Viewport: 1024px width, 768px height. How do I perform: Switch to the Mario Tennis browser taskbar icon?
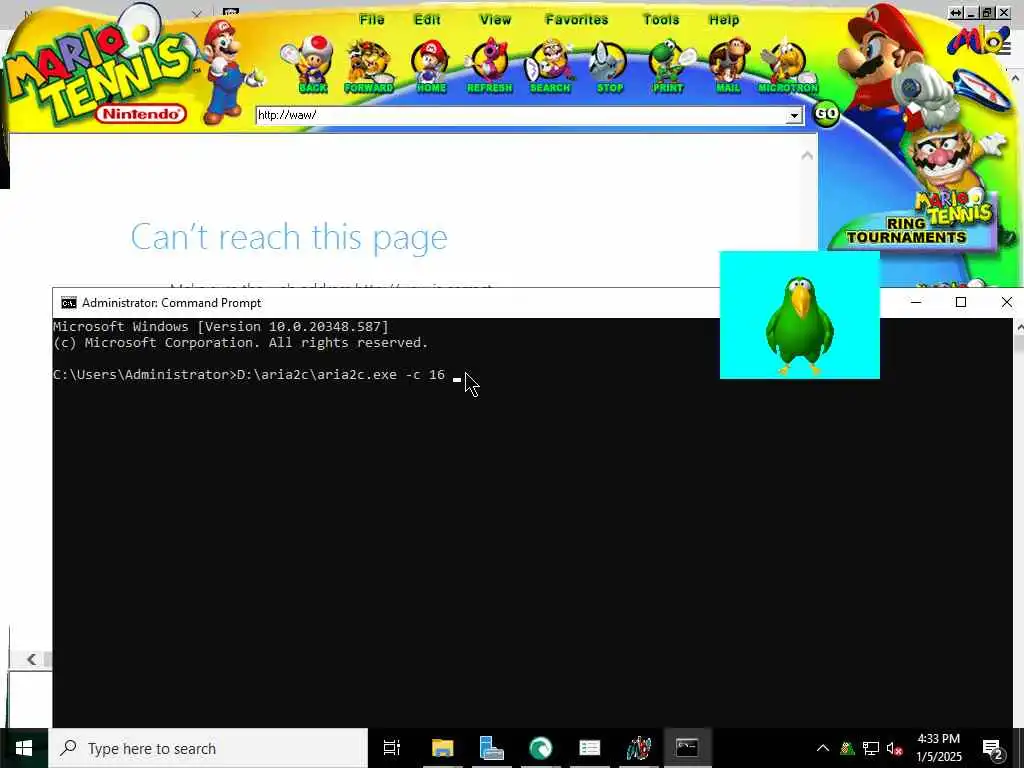pyautogui.click(x=639, y=748)
